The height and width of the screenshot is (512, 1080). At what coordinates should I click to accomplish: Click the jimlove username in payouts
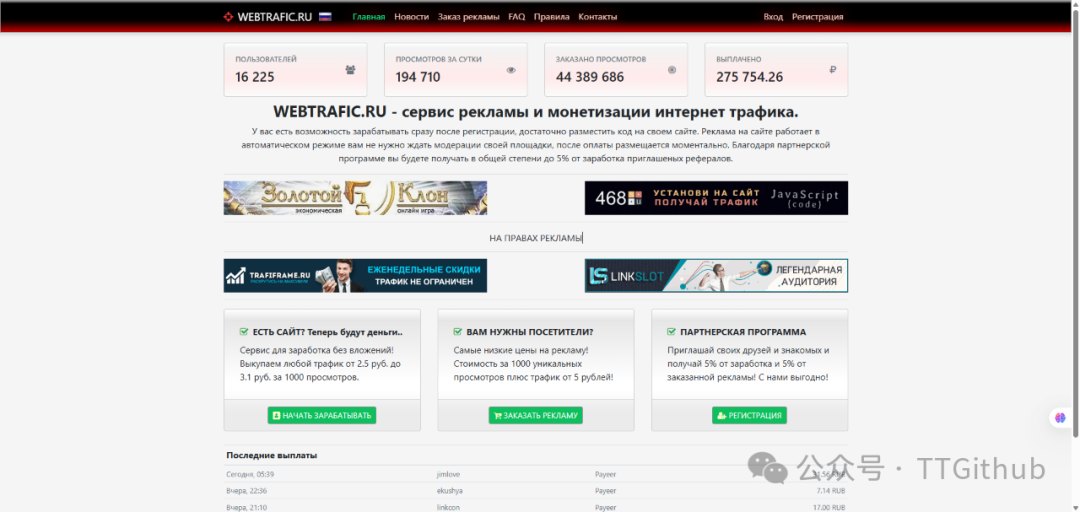[x=448, y=475]
